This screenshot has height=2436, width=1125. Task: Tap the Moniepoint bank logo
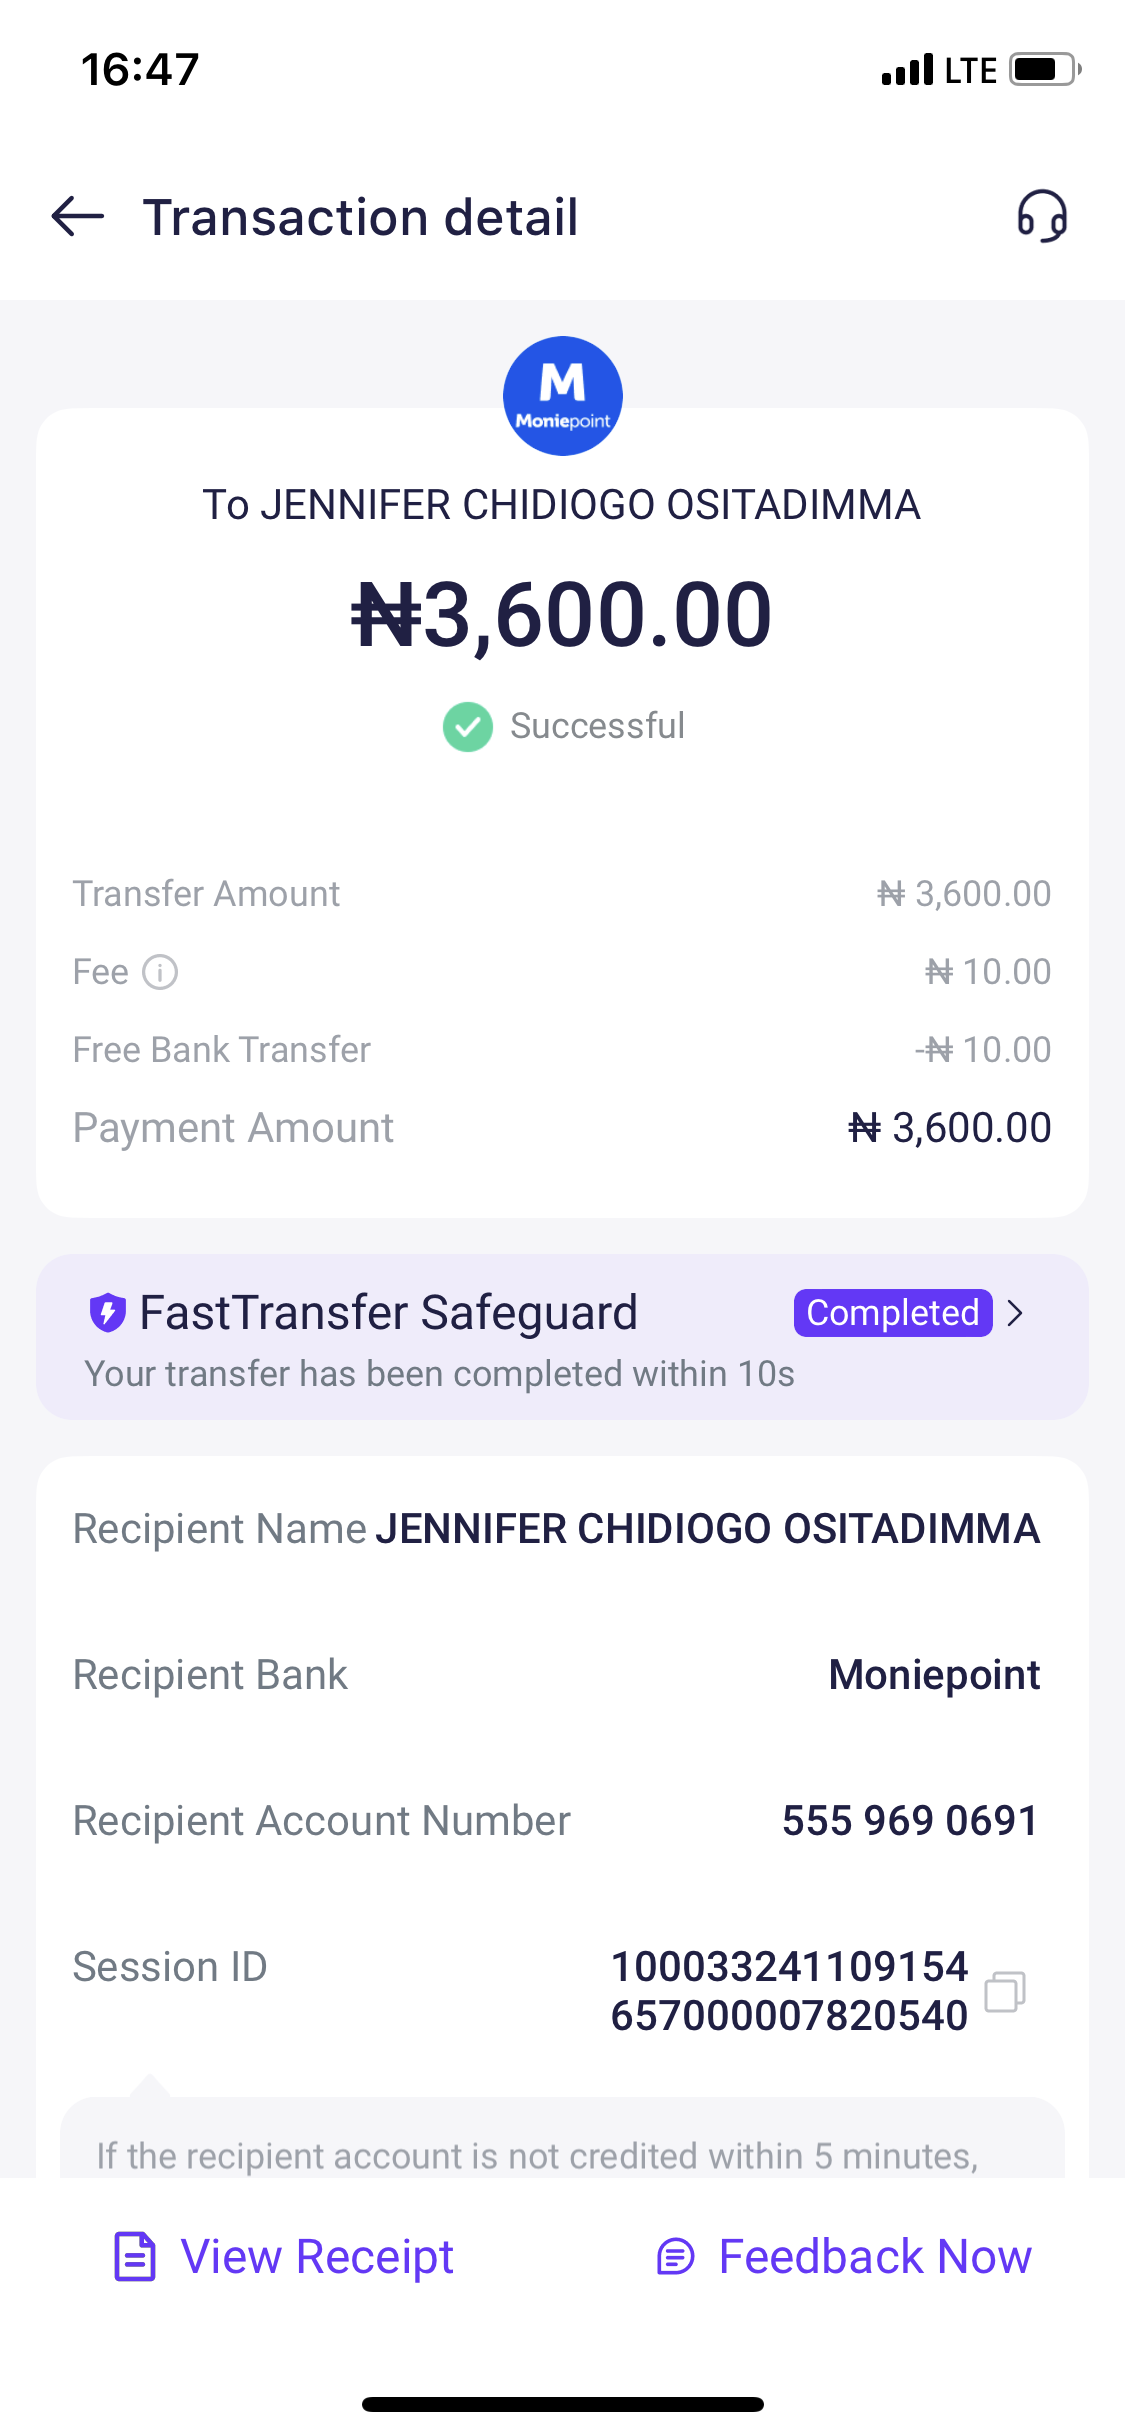pos(562,396)
